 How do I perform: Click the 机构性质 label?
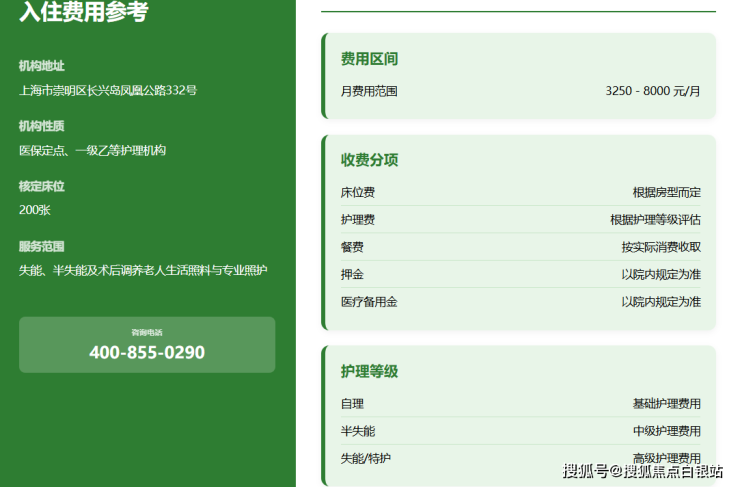42,126
